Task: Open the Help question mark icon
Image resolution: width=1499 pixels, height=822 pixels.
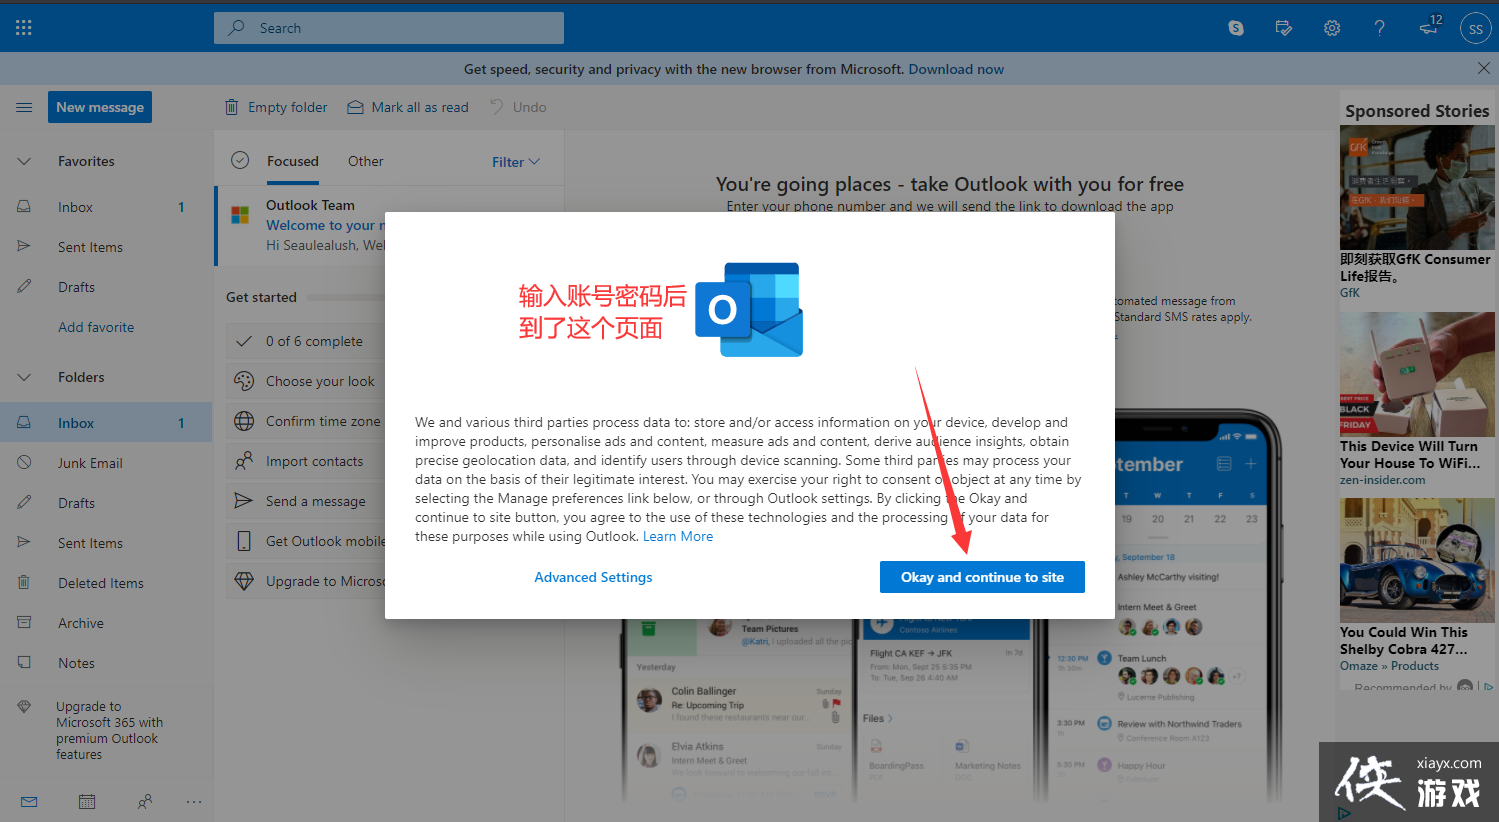Action: [1380, 28]
